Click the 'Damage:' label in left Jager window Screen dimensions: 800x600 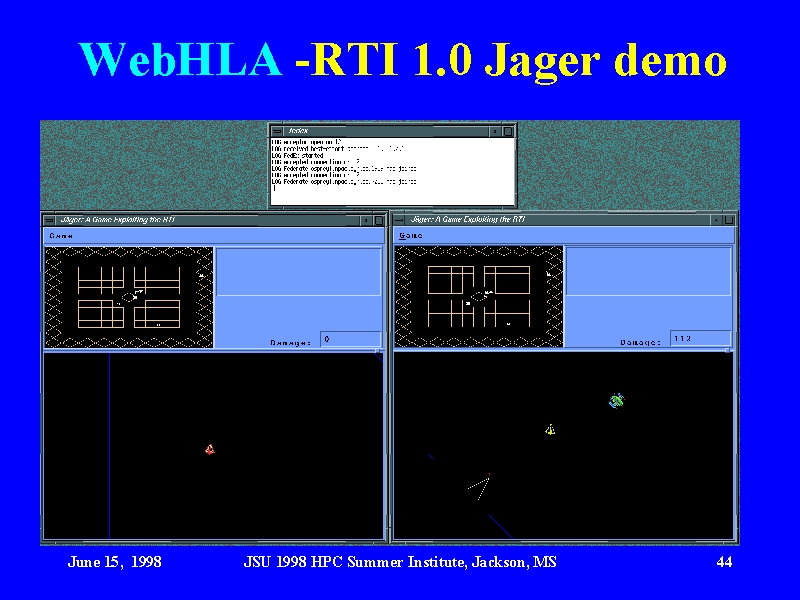(x=290, y=343)
